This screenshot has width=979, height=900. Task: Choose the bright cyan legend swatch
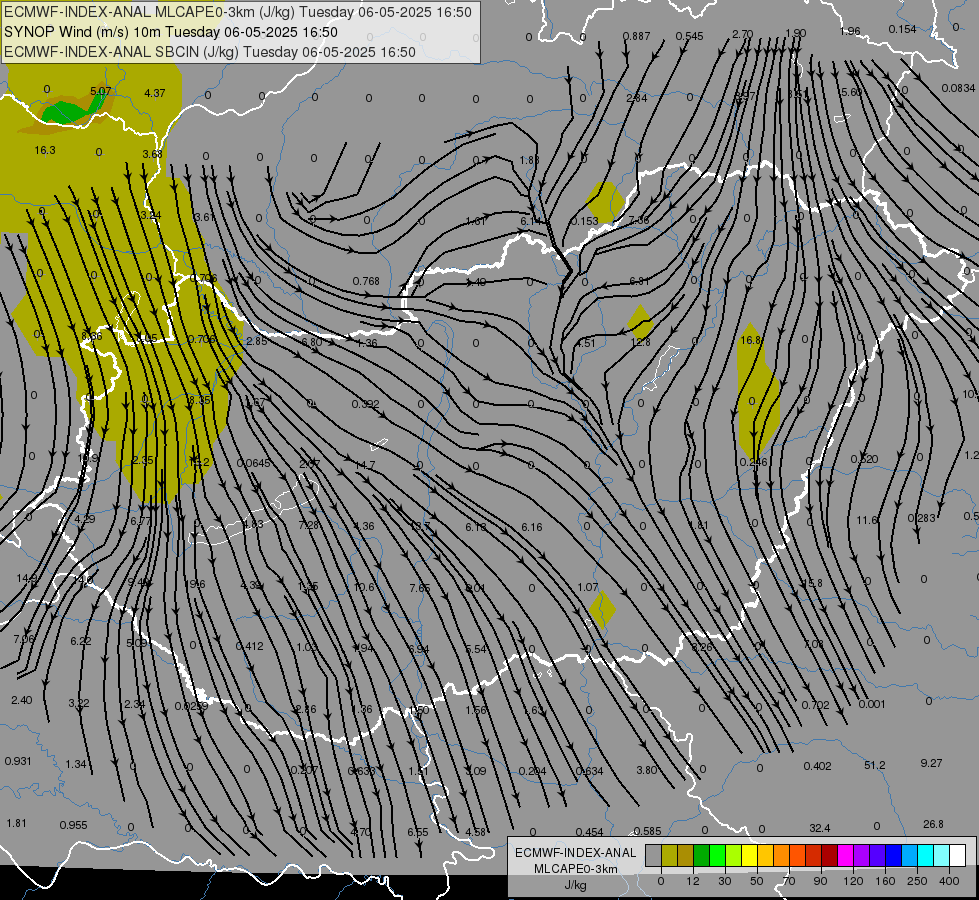(925, 856)
